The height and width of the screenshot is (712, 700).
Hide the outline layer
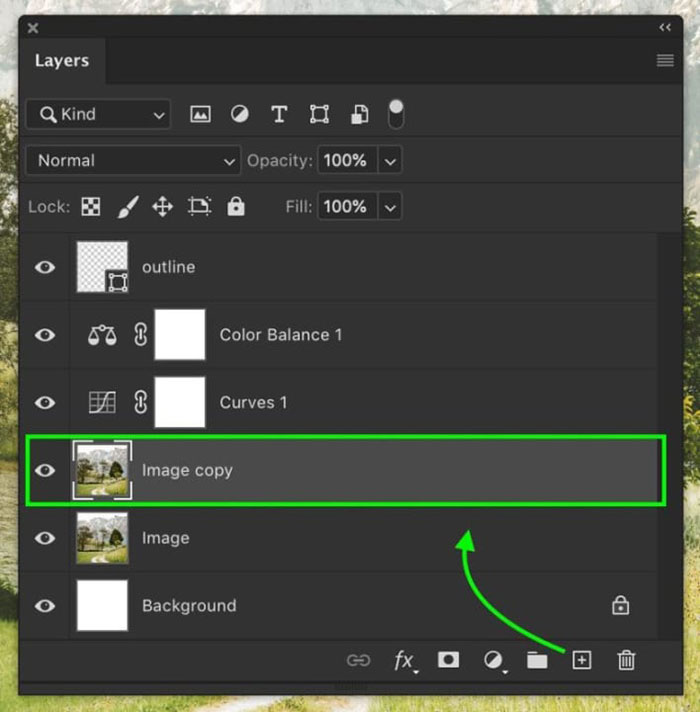45,267
